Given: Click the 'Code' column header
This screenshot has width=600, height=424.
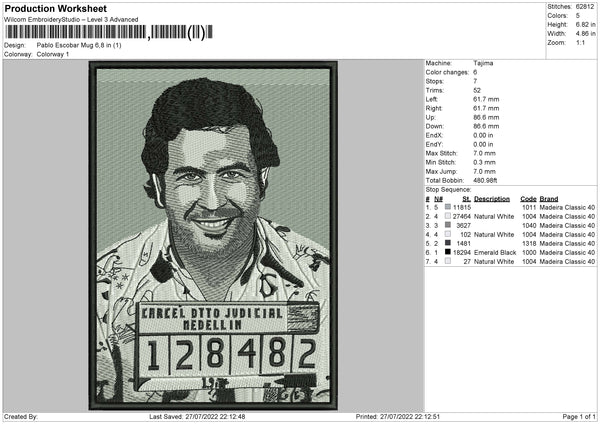Looking at the screenshot, I should pyautogui.click(x=528, y=199).
